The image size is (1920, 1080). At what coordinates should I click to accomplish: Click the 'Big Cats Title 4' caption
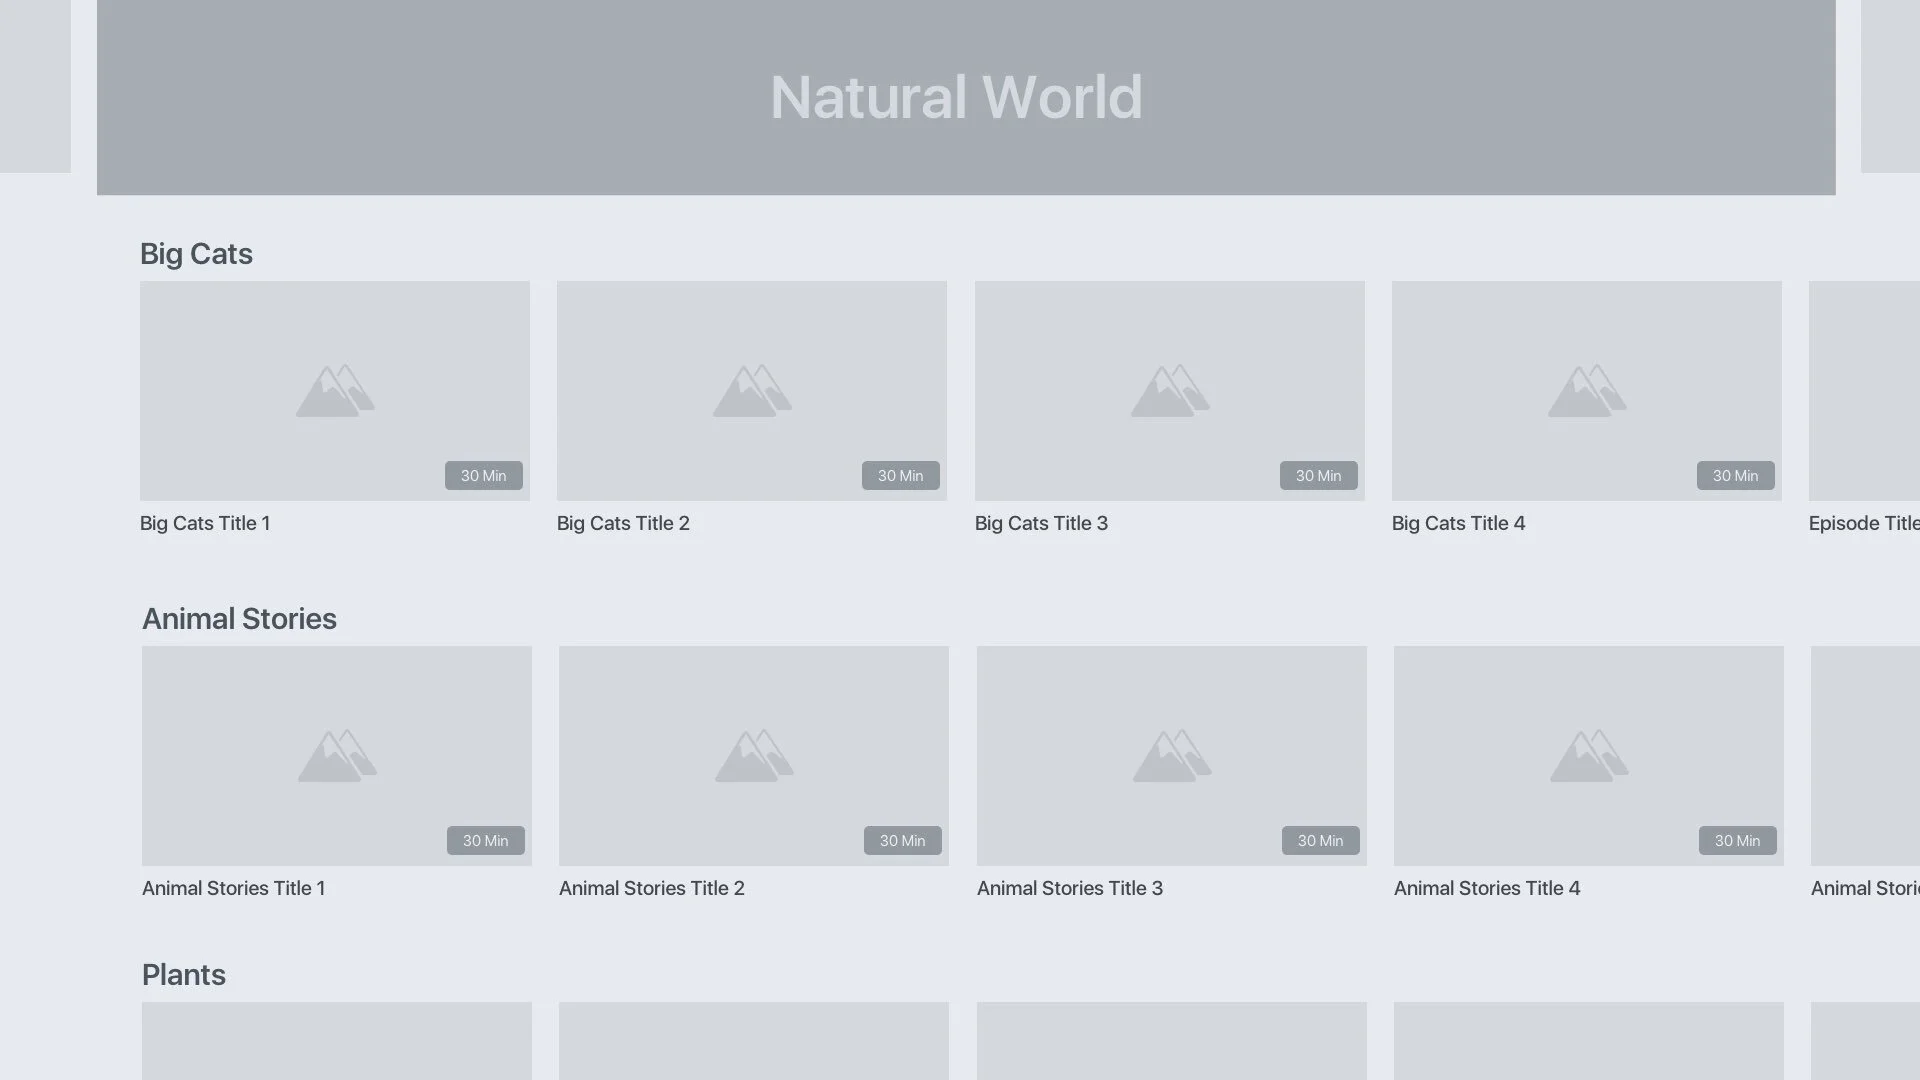click(x=1458, y=523)
